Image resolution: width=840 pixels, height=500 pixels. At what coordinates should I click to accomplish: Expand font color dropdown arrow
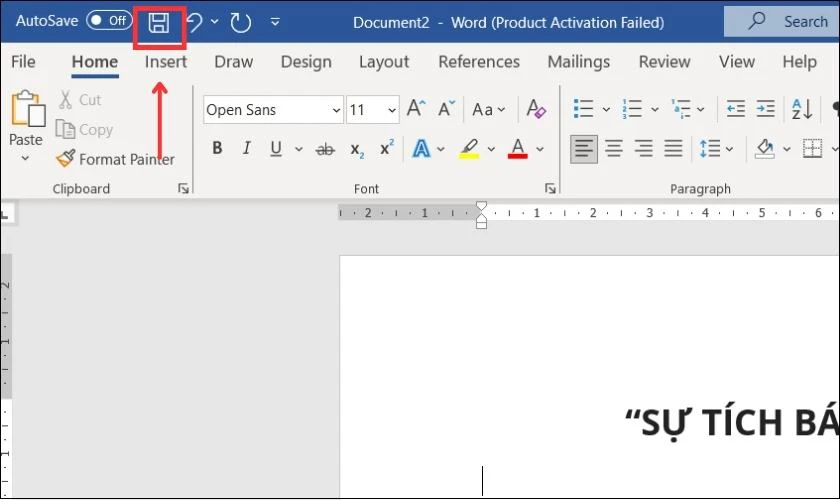click(x=540, y=150)
